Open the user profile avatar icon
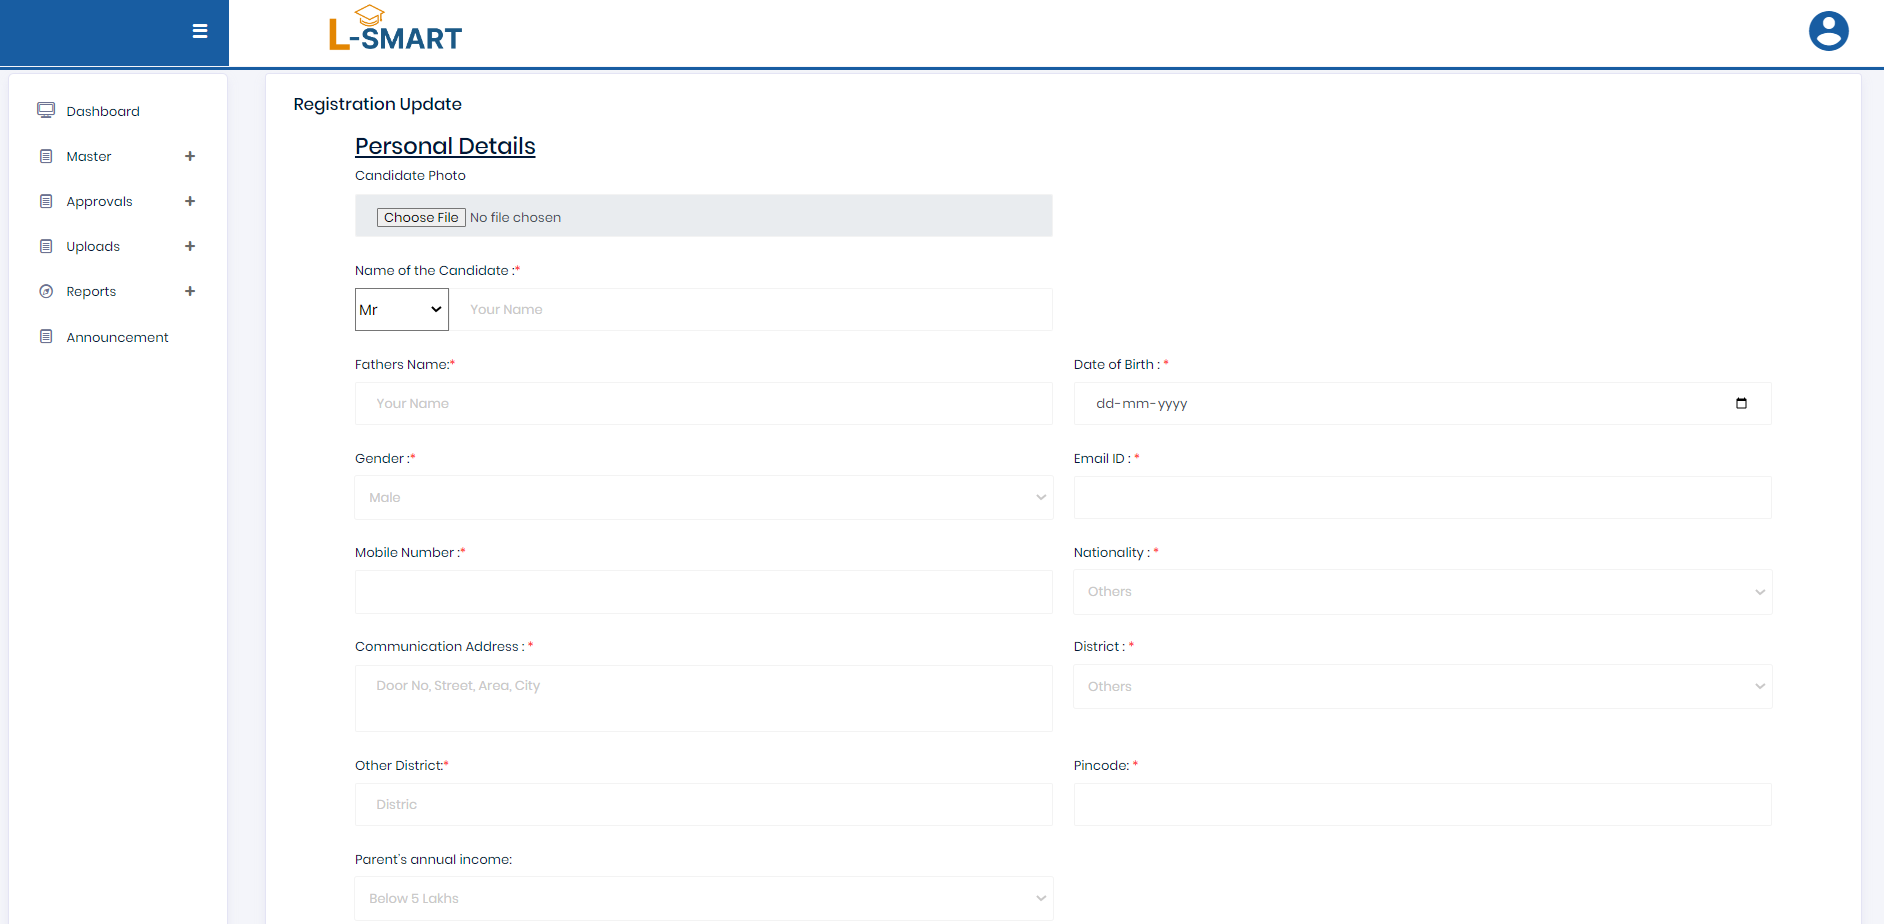Screen dimensions: 1884x924 (x=1828, y=31)
